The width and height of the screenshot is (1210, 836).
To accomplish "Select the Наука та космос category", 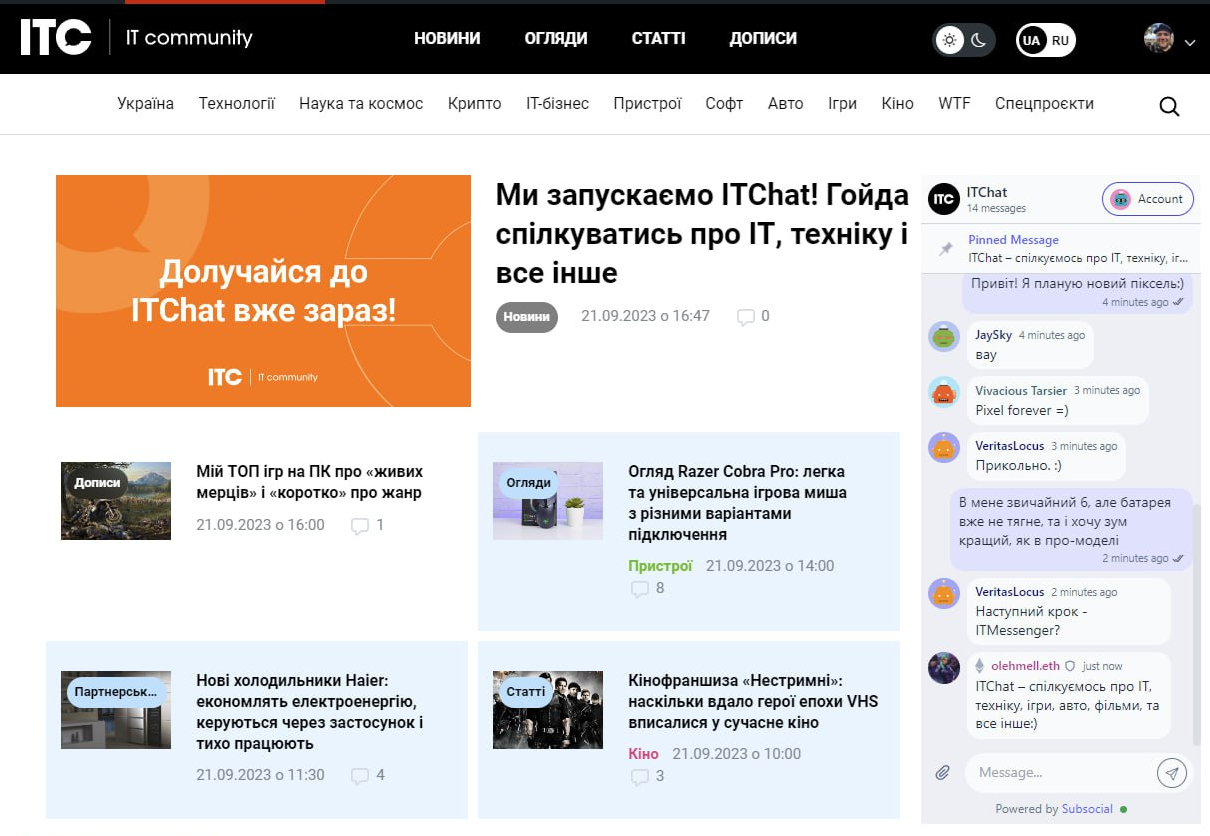I will pyautogui.click(x=361, y=104).
